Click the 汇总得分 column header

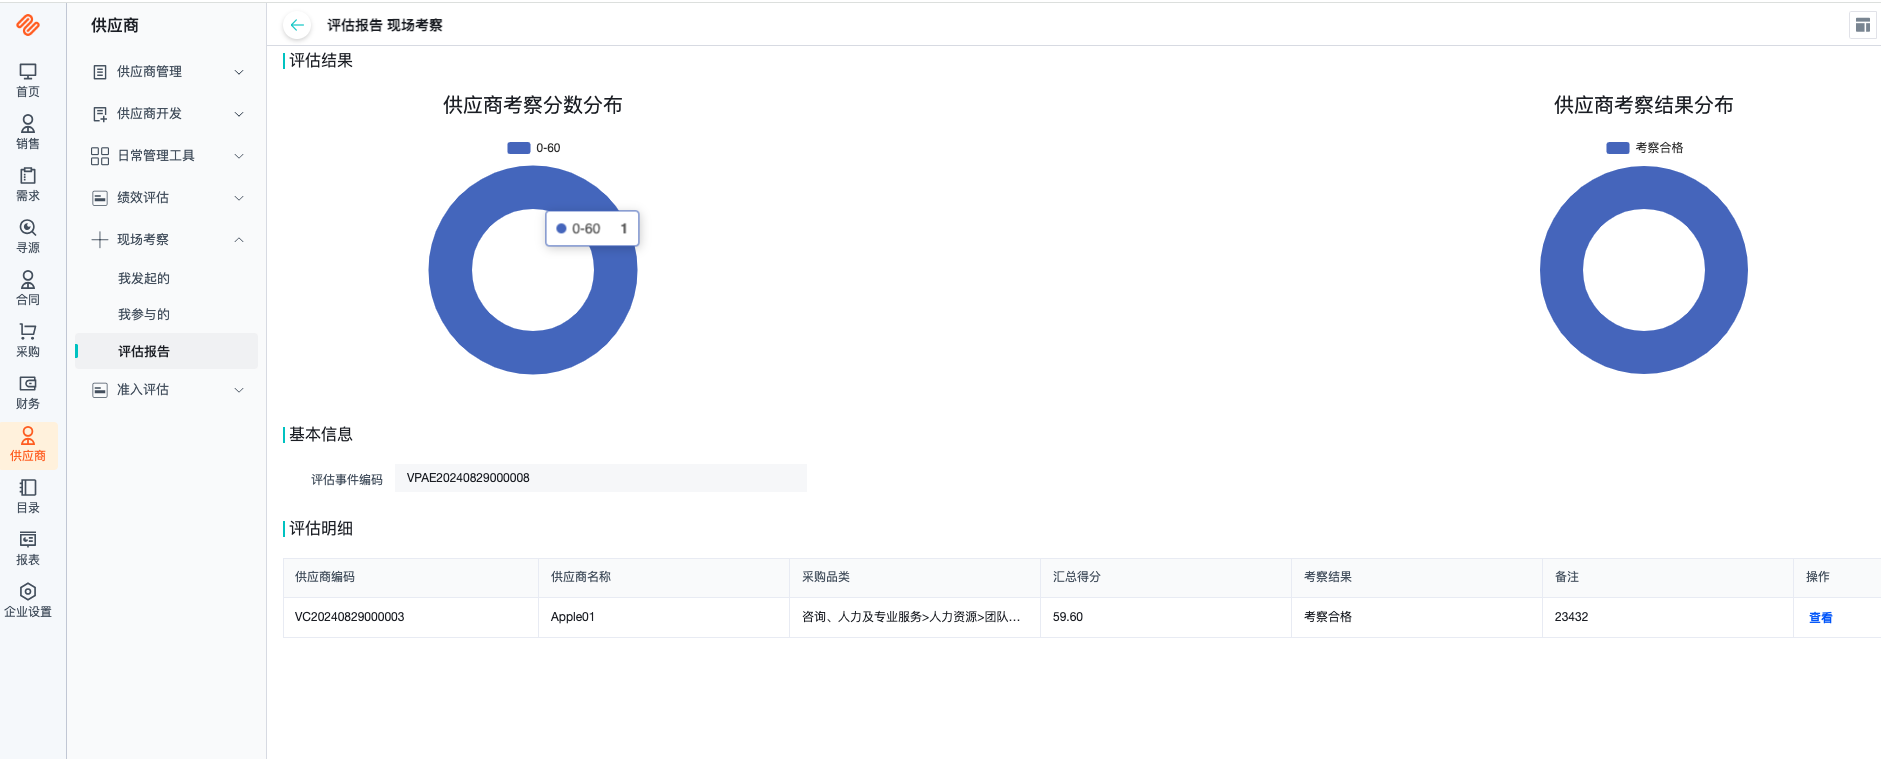coord(1166,577)
